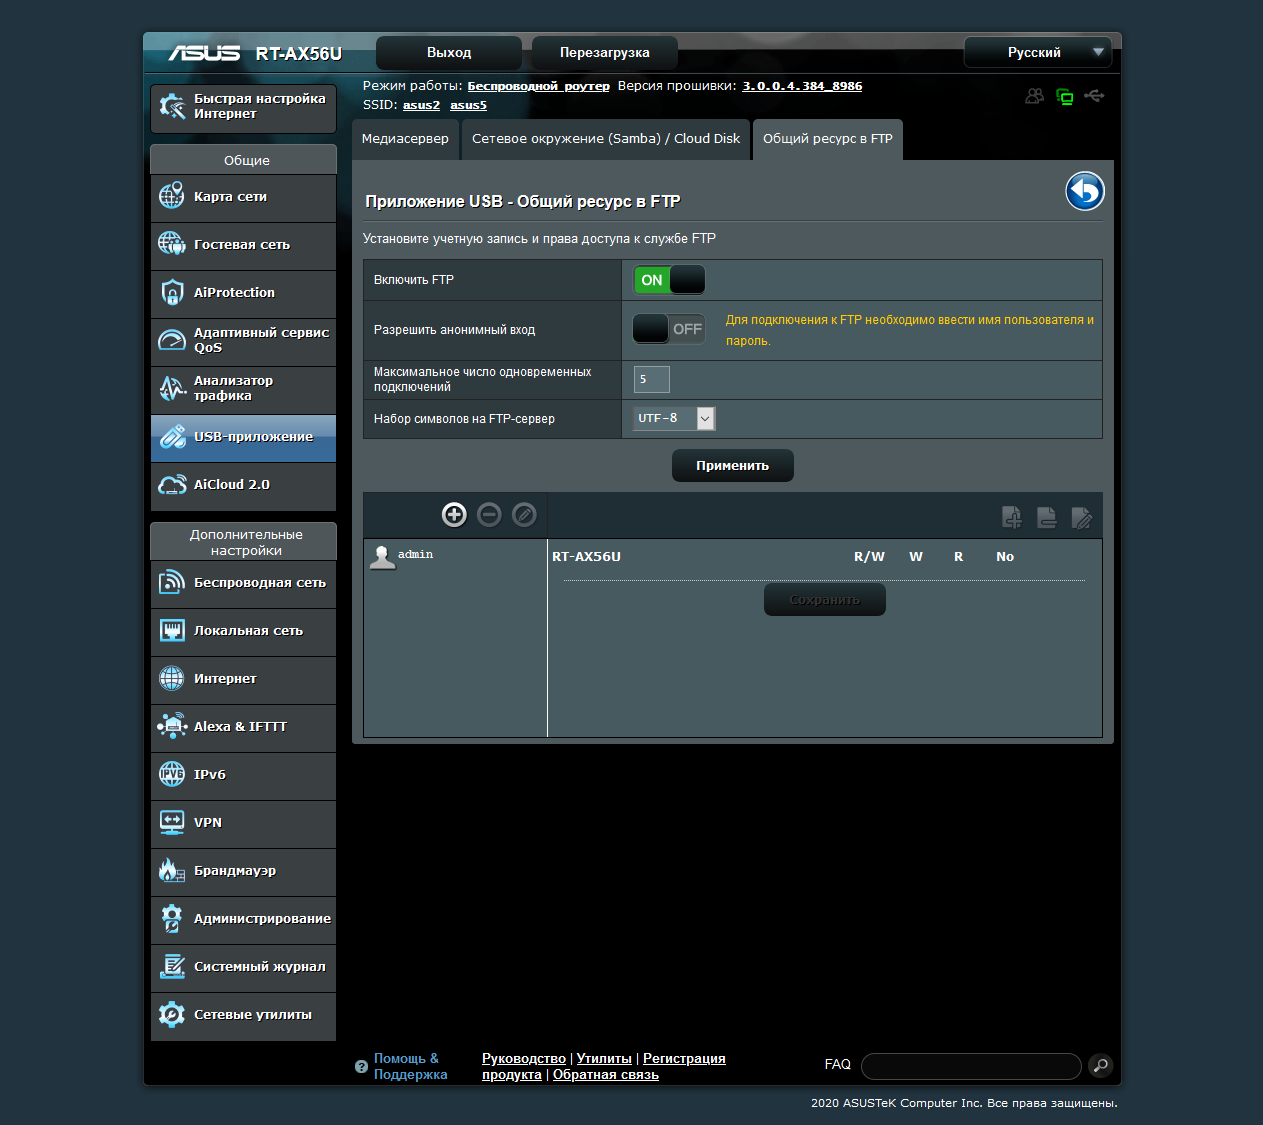Open Адаптивный сервис QoS
1263x1125 pixels.
[x=243, y=341]
